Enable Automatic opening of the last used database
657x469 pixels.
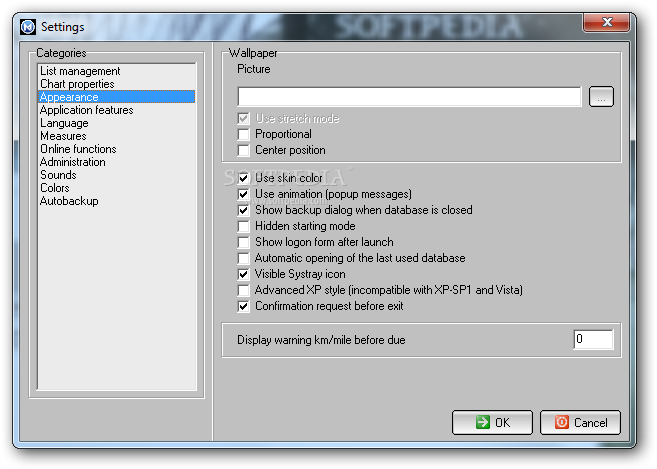coord(243,258)
